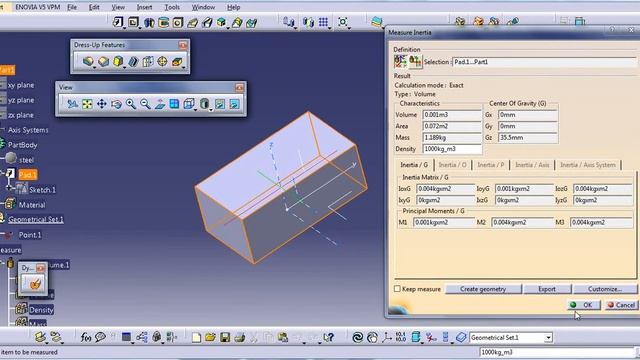The width and height of the screenshot is (640, 360).
Task: Toggle the Keep measure checkbox
Action: pos(397,289)
